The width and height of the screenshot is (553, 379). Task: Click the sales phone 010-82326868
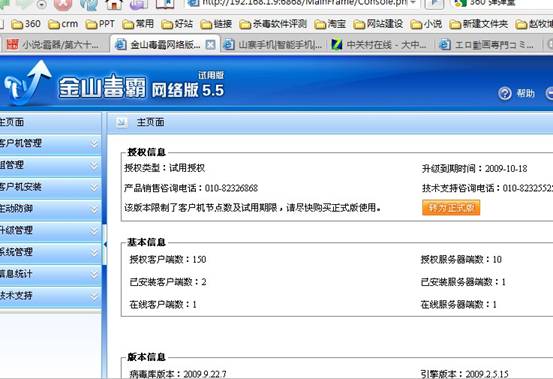click(x=231, y=188)
